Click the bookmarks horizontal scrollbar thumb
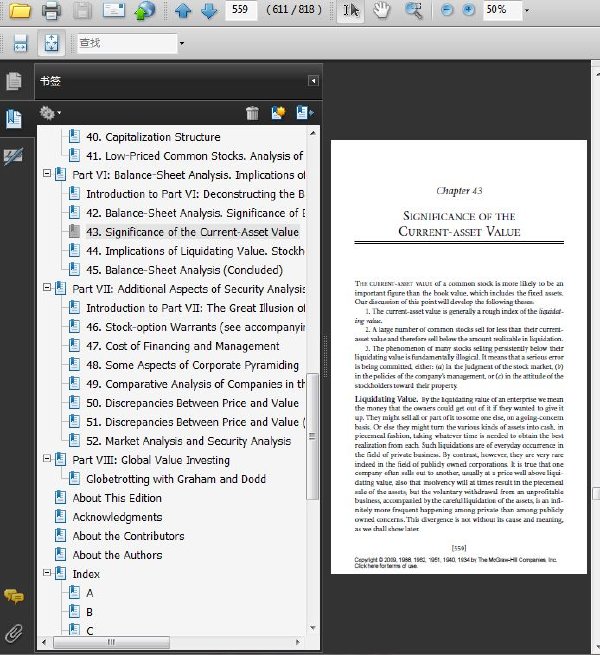The image size is (600, 655). 111,642
